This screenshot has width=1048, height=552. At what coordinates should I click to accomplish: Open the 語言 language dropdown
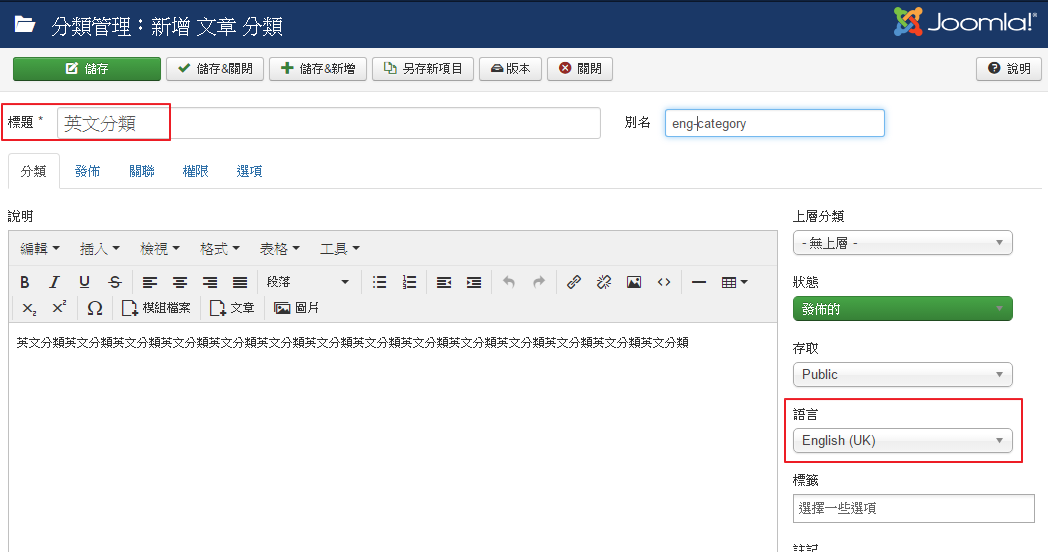(x=902, y=441)
